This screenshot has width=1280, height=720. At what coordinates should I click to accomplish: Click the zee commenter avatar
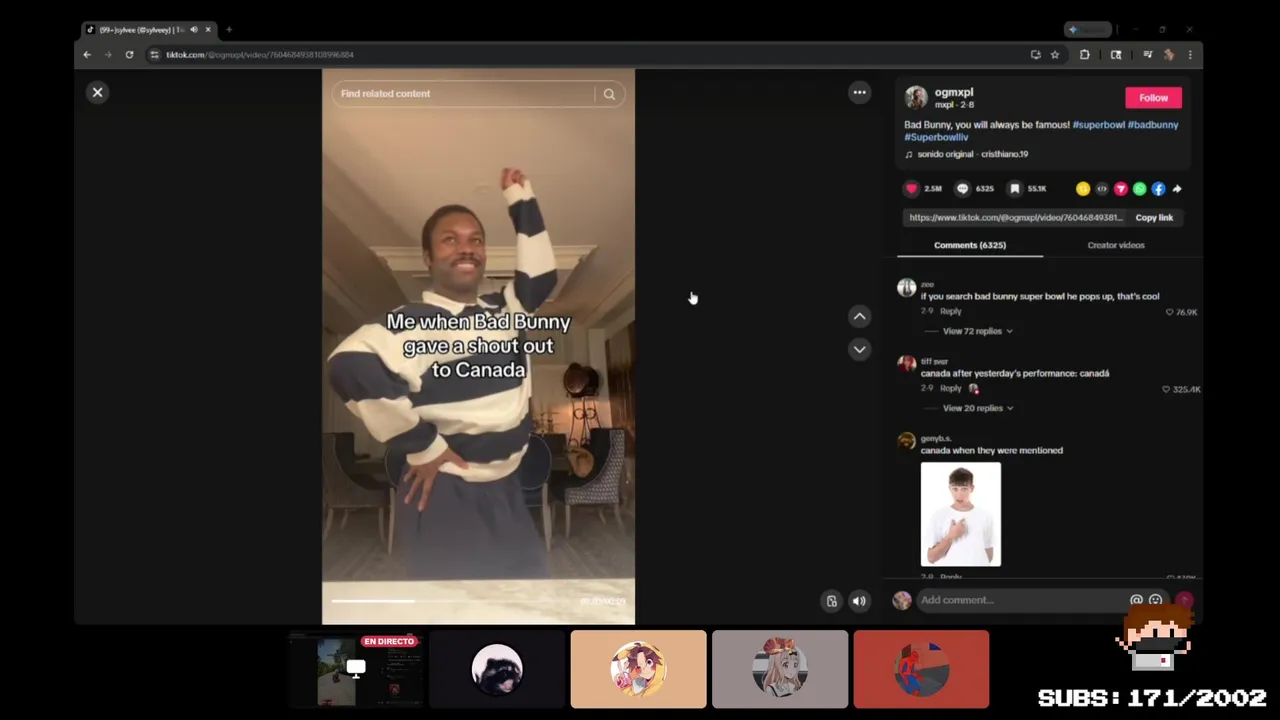(x=906, y=288)
